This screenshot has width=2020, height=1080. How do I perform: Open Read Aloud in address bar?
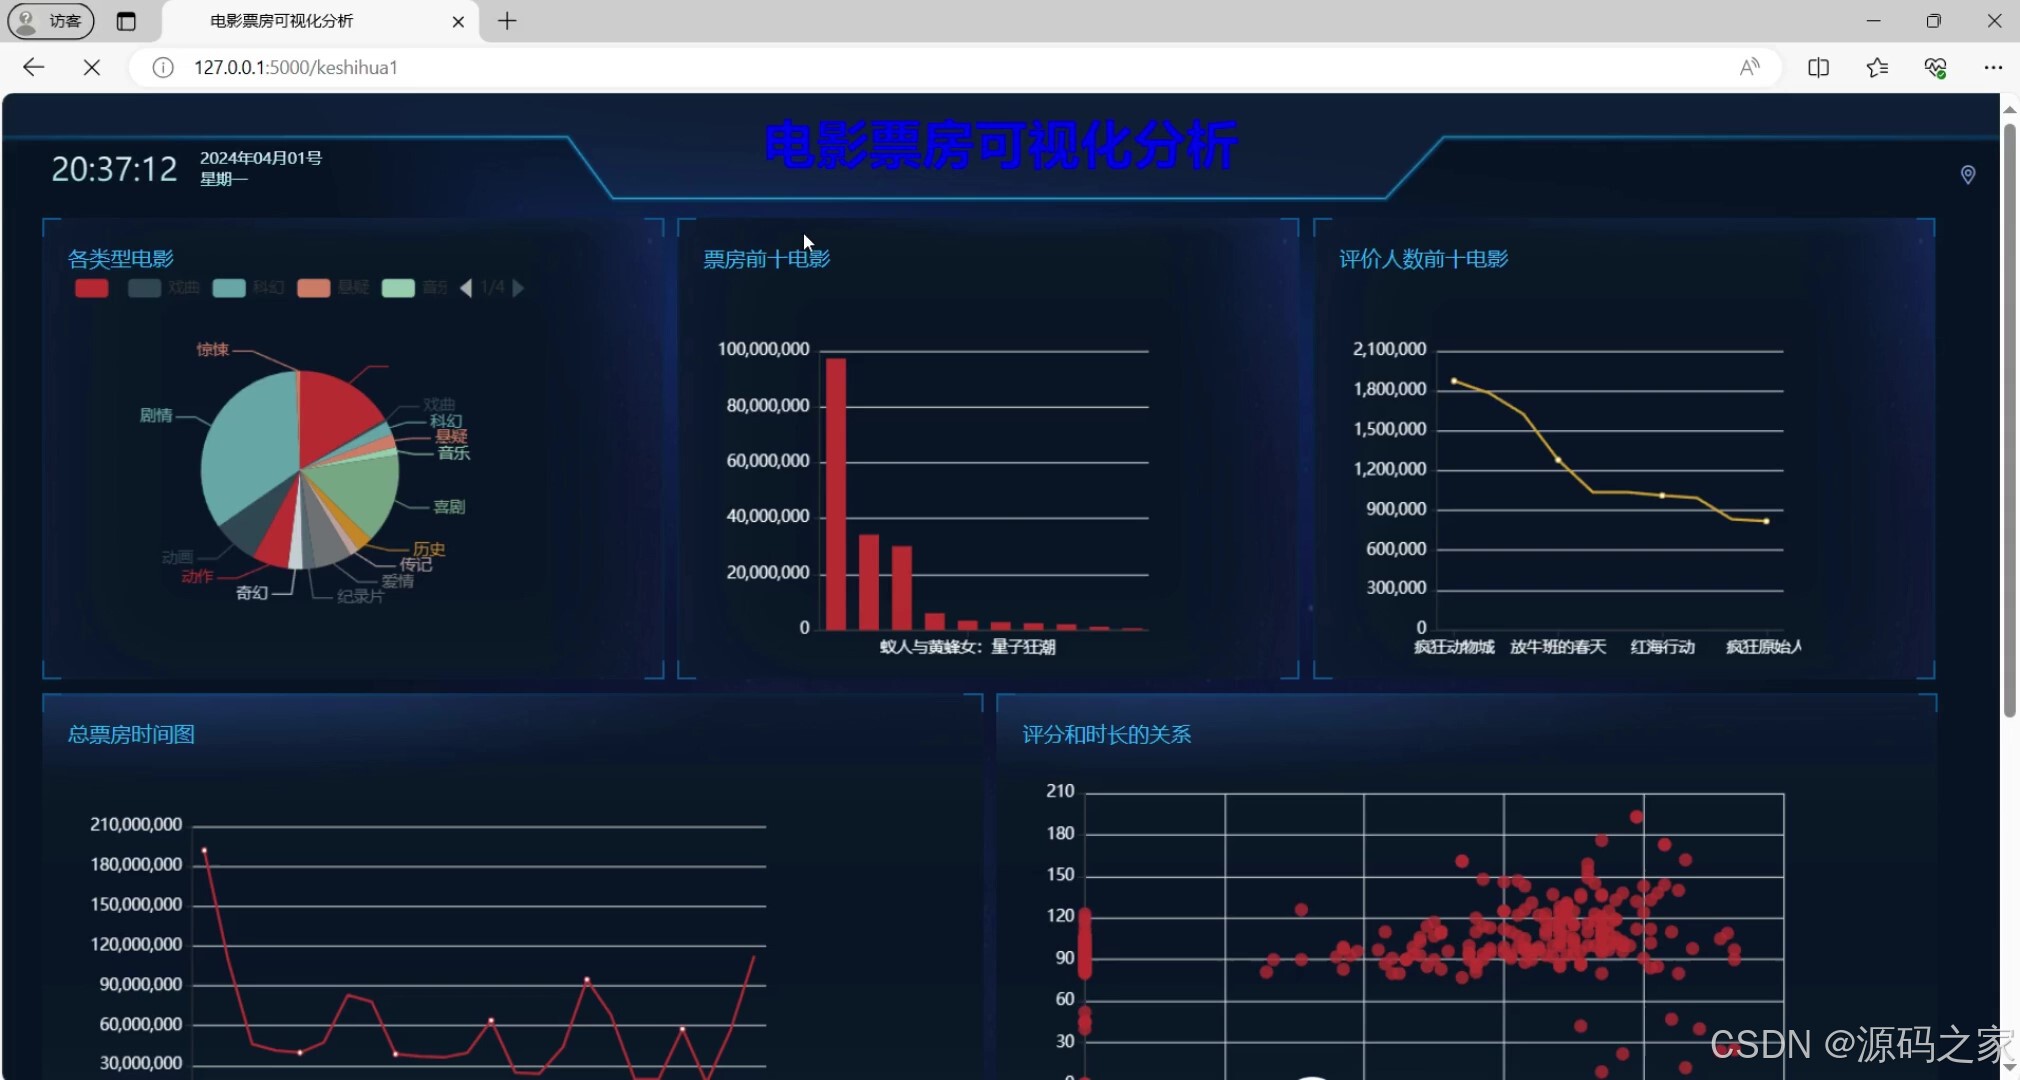coord(1749,67)
